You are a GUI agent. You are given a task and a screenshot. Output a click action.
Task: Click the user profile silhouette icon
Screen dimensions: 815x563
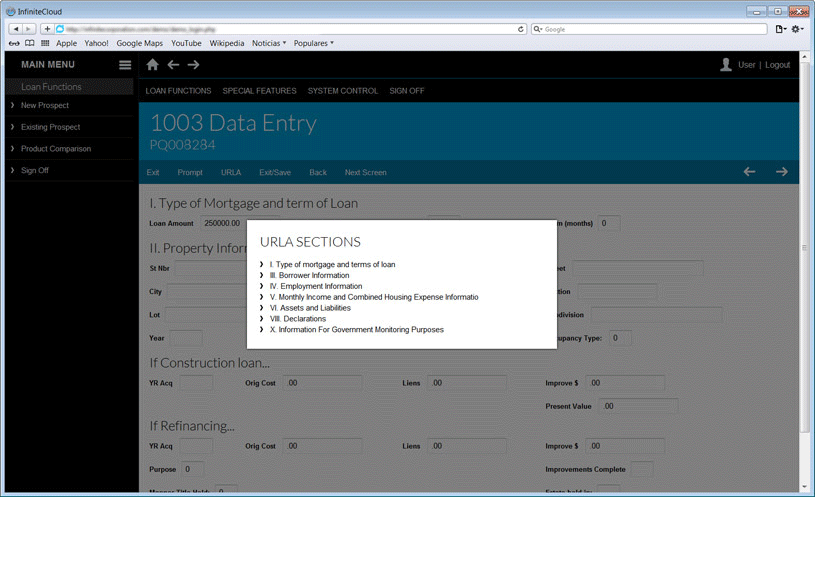[726, 65]
